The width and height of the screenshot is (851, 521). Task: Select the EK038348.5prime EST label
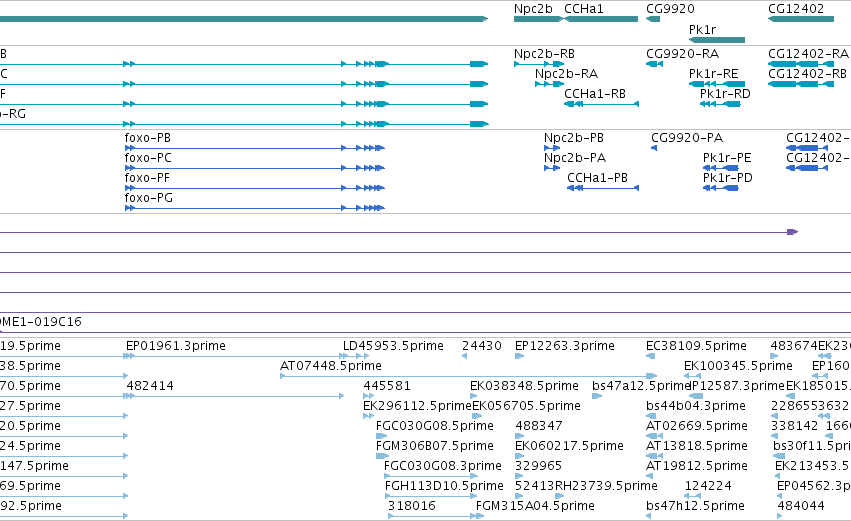tap(524, 386)
